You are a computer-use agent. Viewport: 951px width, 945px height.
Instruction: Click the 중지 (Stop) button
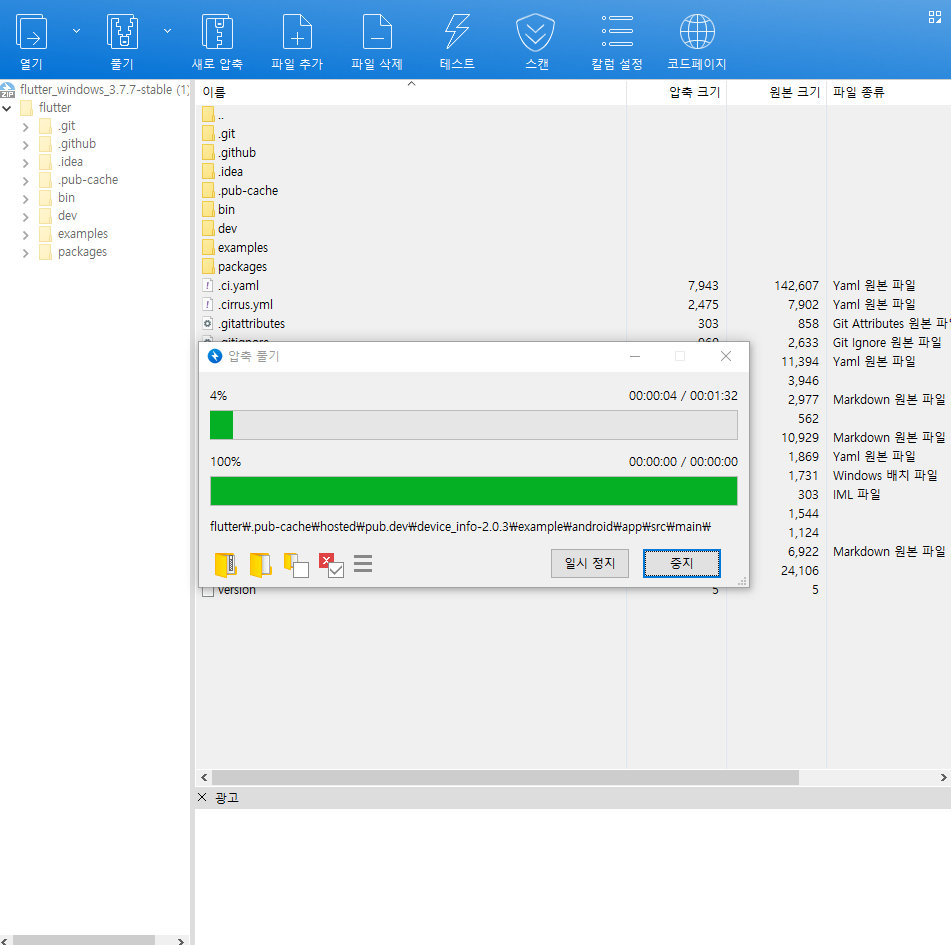pyautogui.click(x=682, y=563)
